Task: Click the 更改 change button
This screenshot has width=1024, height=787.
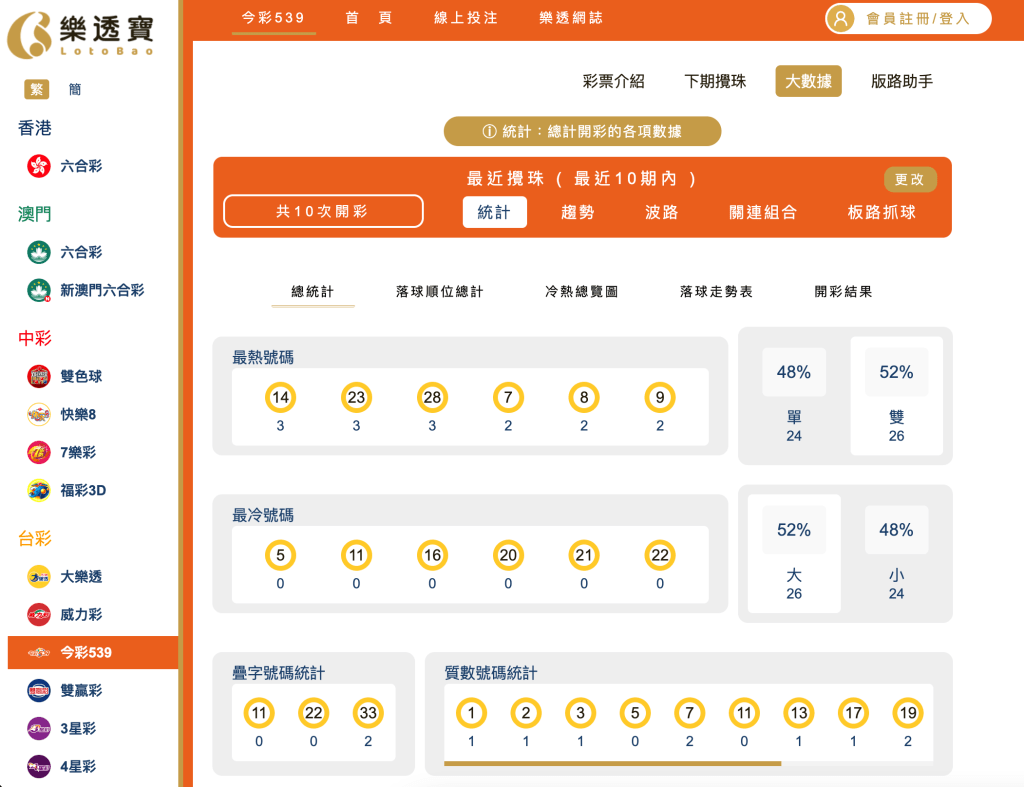Action: [x=910, y=179]
